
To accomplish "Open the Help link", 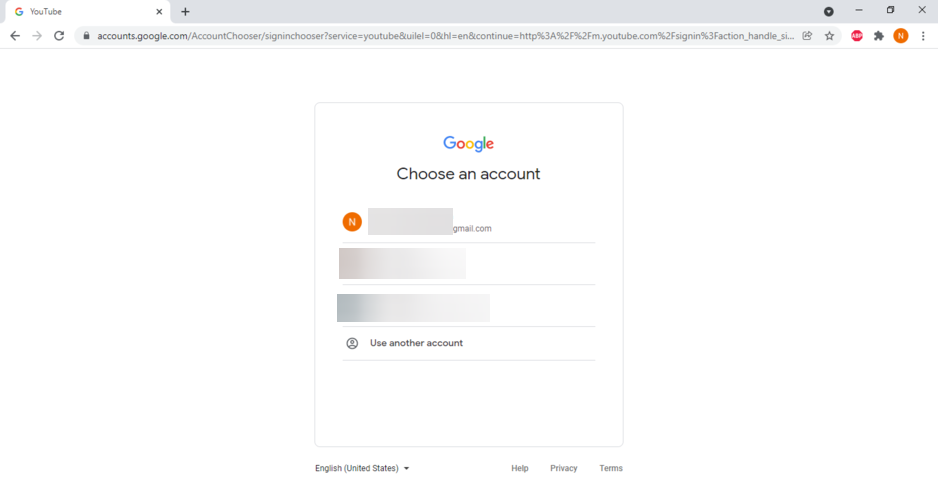I will tap(520, 468).
